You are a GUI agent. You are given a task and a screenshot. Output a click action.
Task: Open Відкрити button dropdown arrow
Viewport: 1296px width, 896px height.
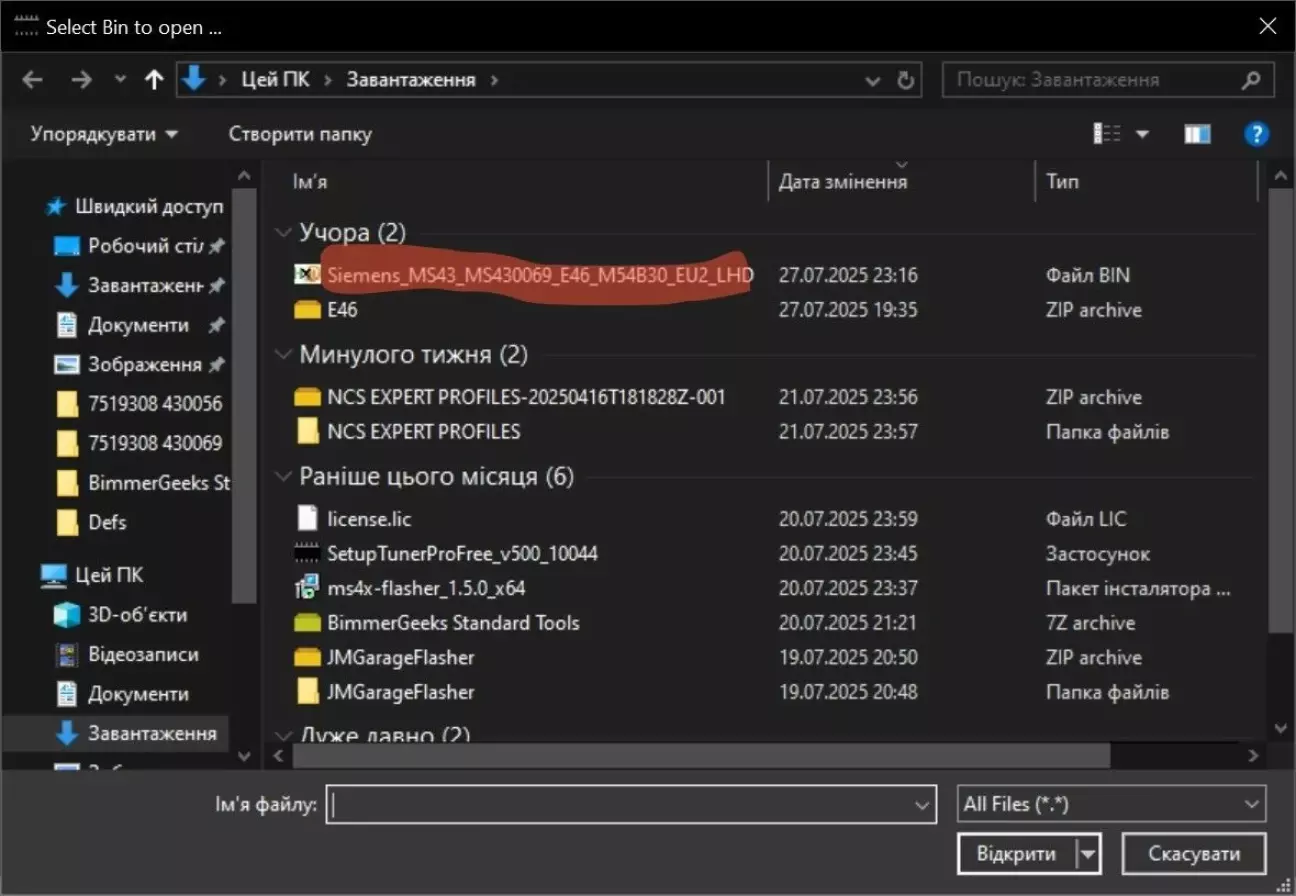coord(1089,854)
